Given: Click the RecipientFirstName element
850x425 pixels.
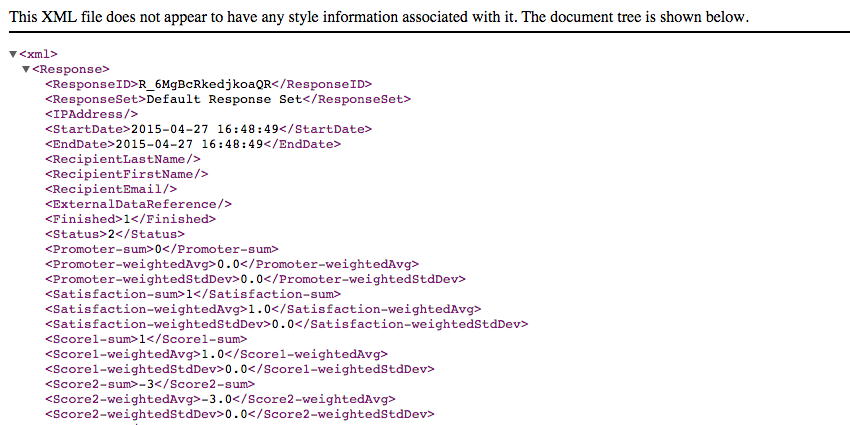Looking at the screenshot, I should (x=126, y=174).
